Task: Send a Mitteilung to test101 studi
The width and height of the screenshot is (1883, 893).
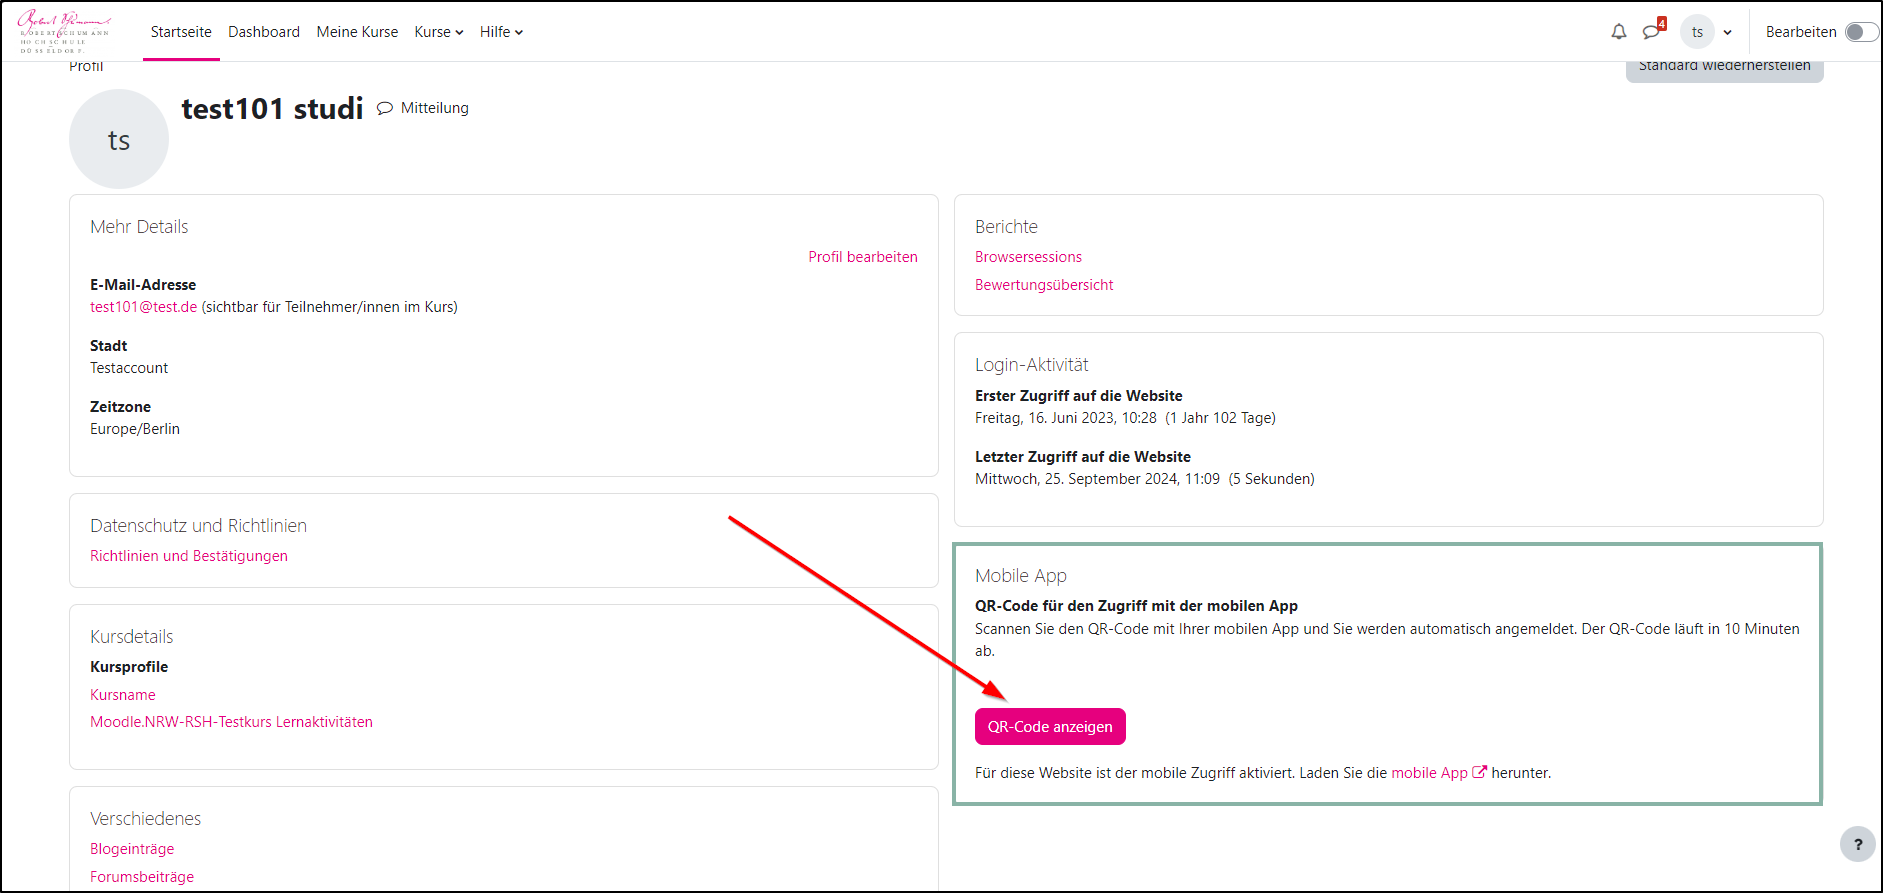Action: pos(423,108)
